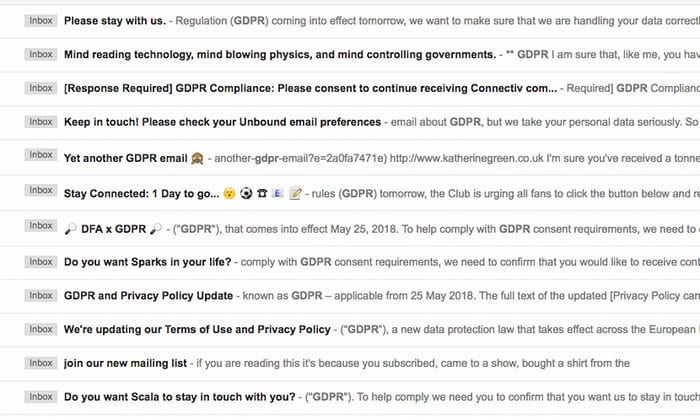This screenshot has height=420, width=700.
Task: Open 'Do you want Scala to stay' email
Action: coord(350,397)
